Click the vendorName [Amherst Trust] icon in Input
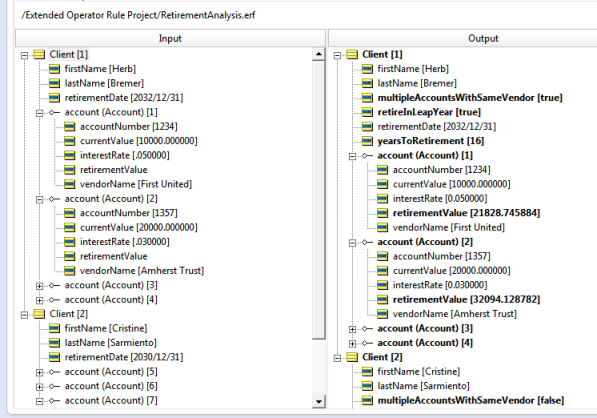 (70, 271)
